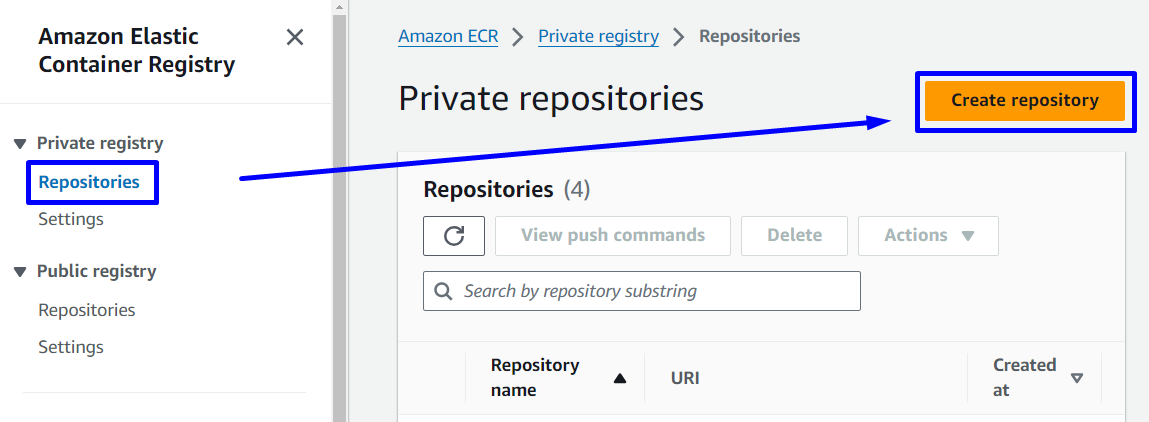
Task: Open Private registry Settings
Action: [x=71, y=219]
